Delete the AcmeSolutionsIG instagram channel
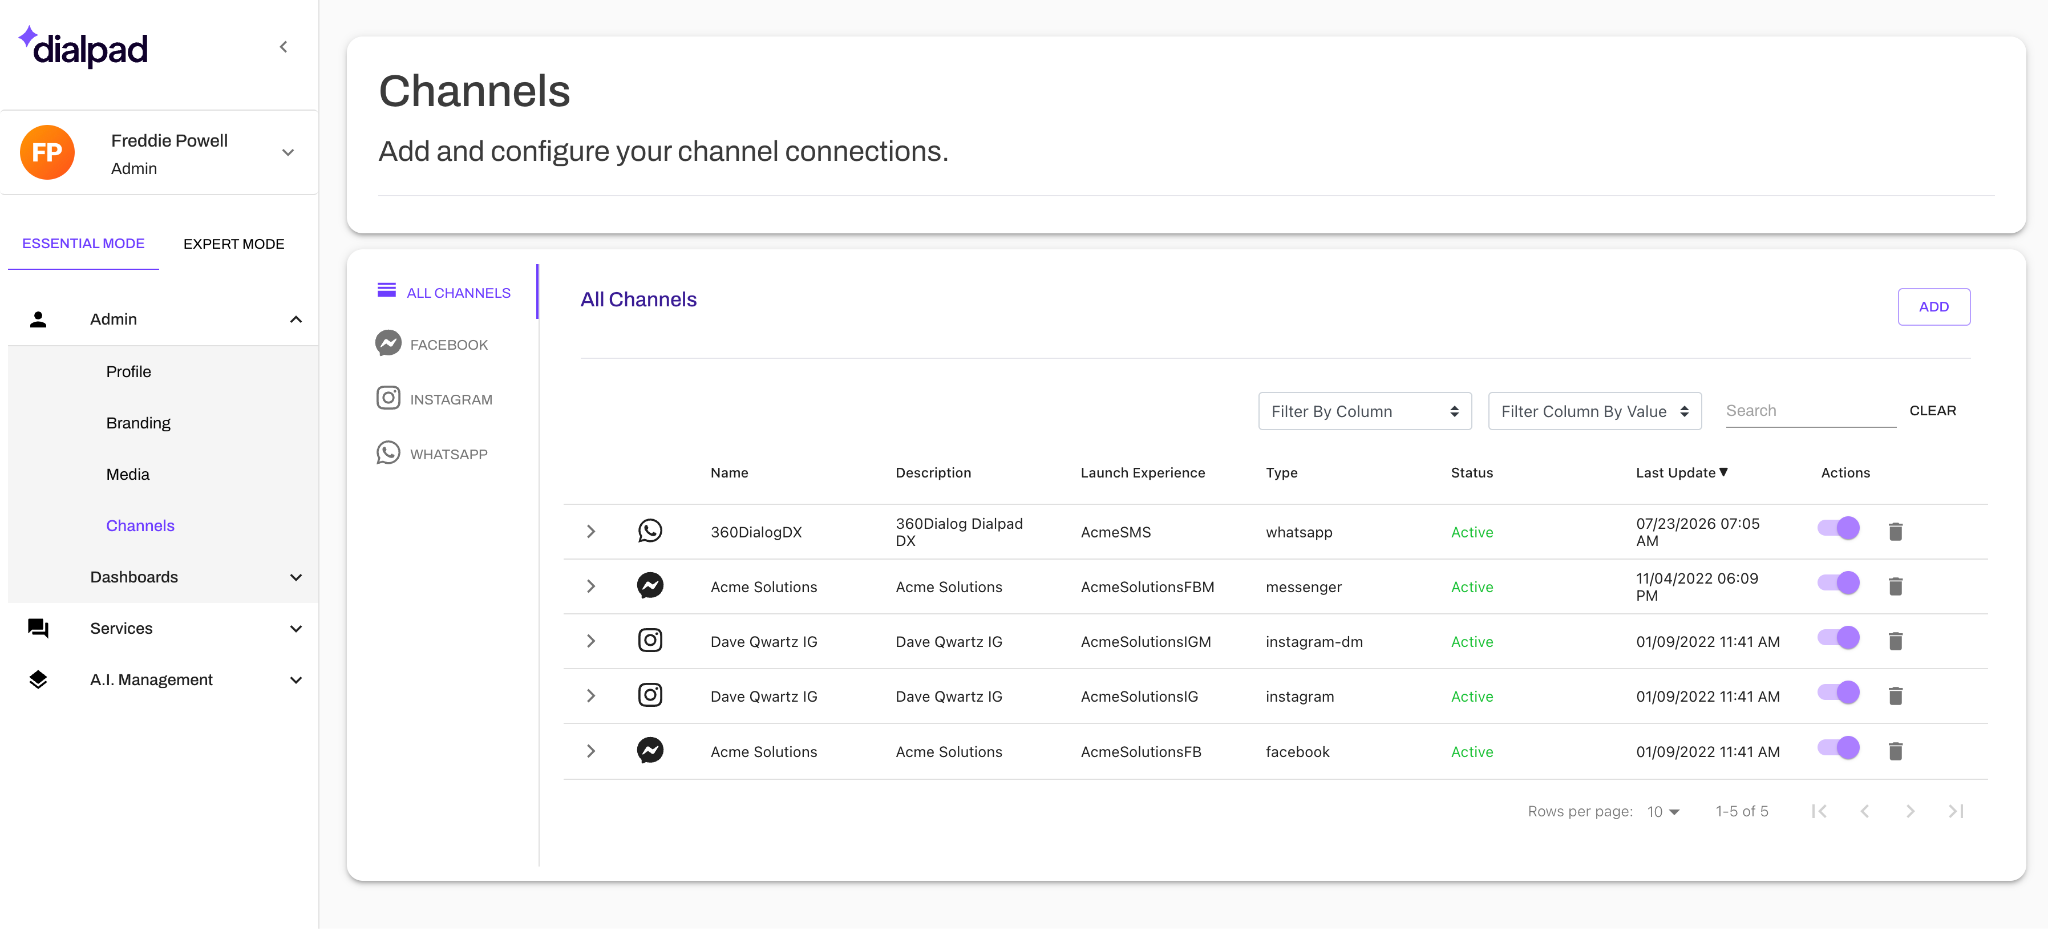2048x929 pixels. click(x=1895, y=696)
